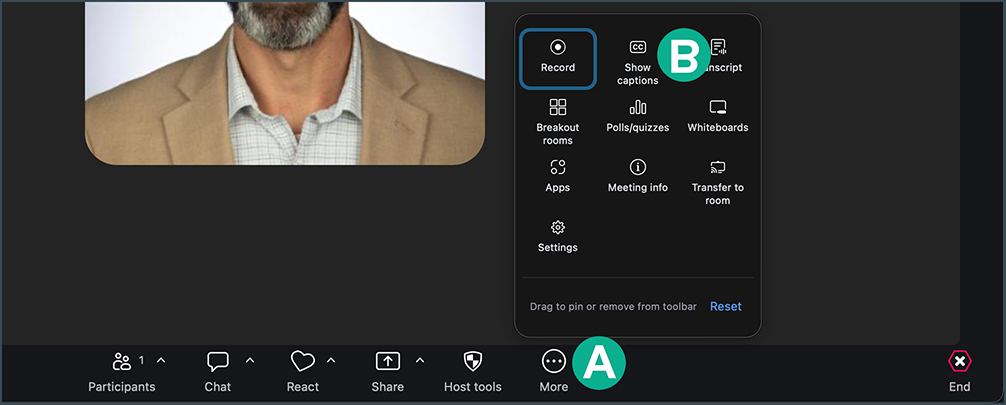
Task: Select Transfer to room
Action: pos(717,183)
